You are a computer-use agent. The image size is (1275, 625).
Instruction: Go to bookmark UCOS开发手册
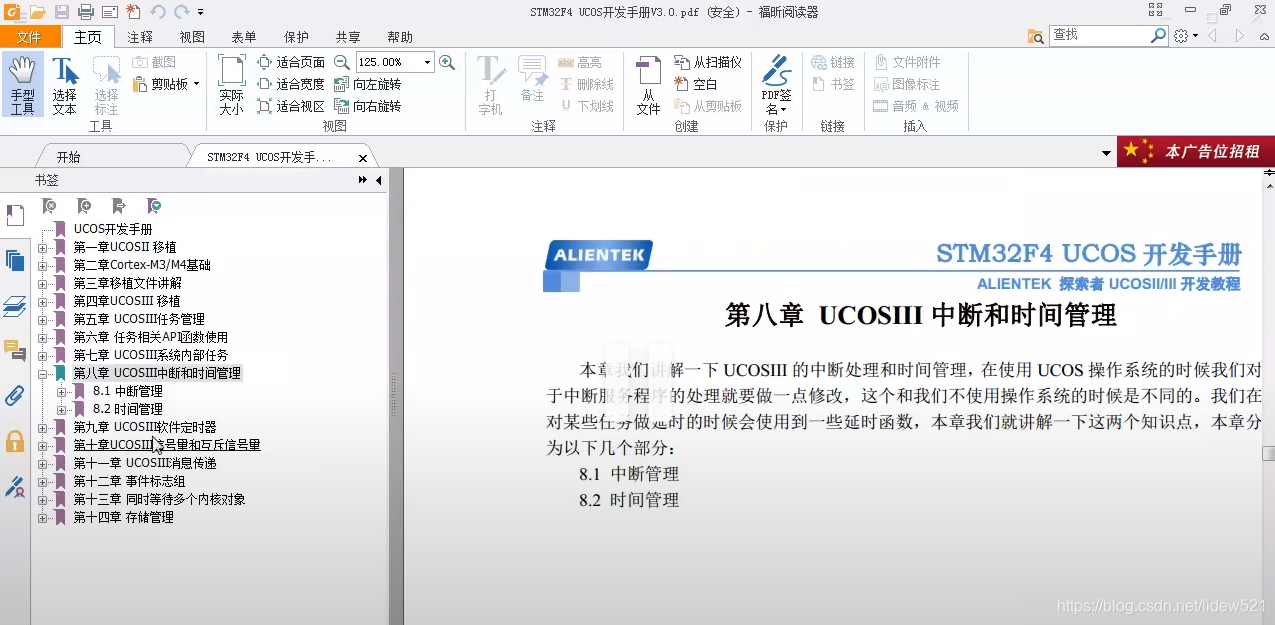click(x=113, y=229)
